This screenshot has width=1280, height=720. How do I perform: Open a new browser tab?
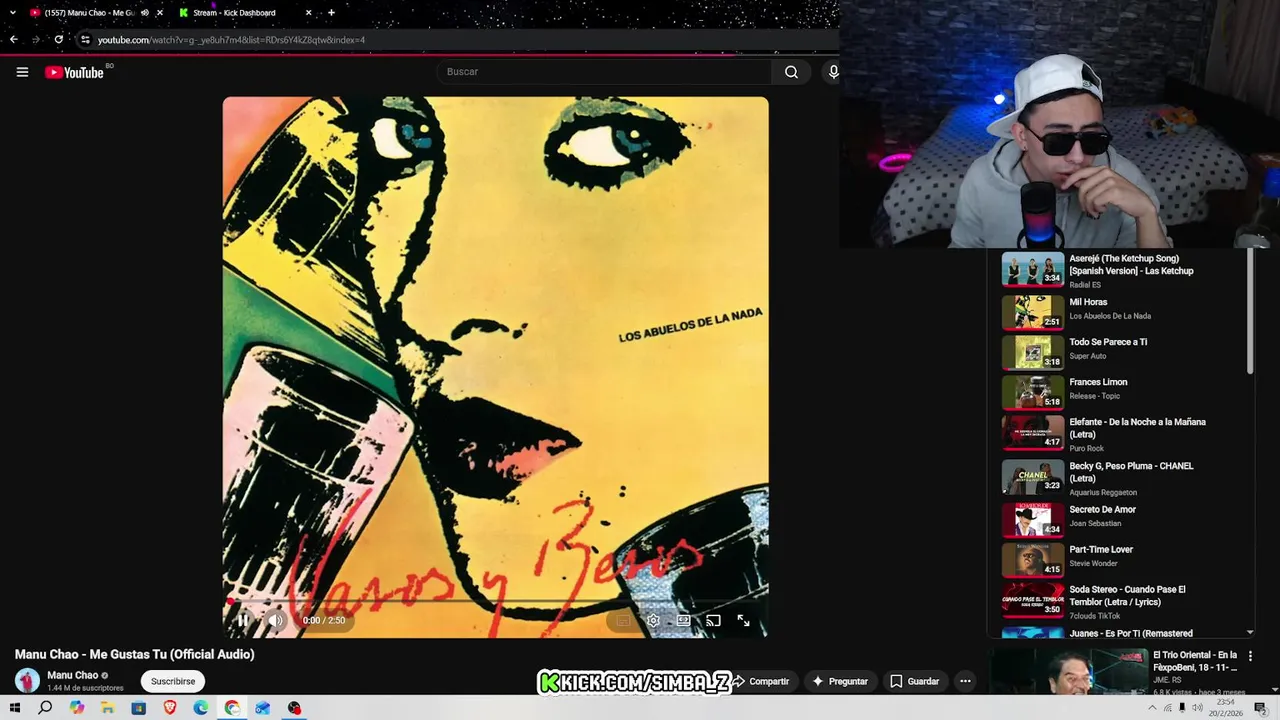click(x=331, y=13)
